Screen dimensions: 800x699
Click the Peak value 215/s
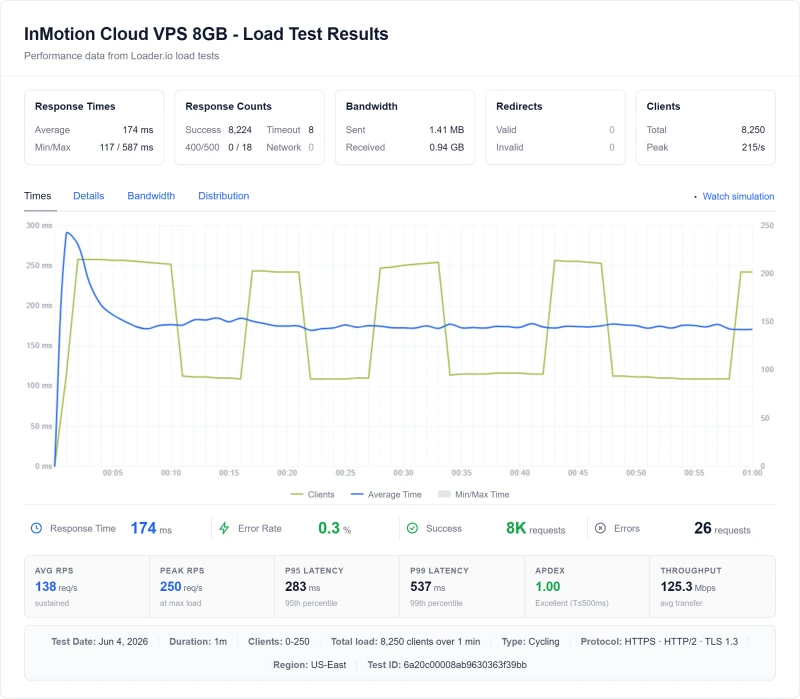point(753,147)
